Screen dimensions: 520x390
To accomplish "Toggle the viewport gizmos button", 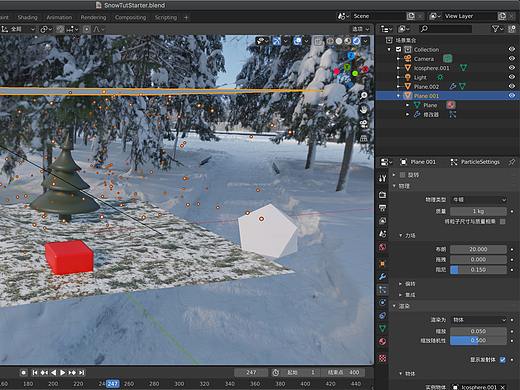I will tap(277, 41).
